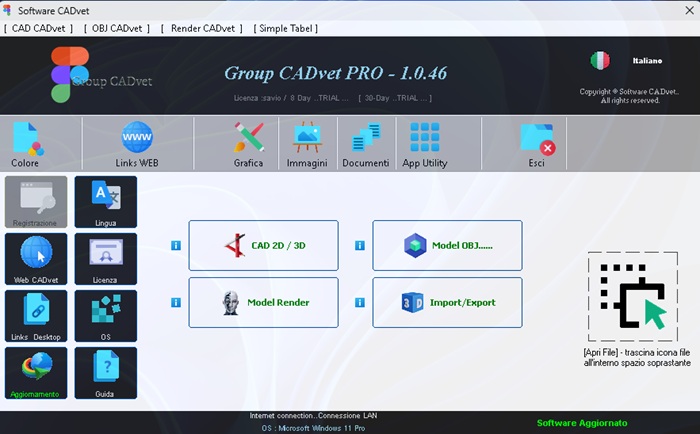This screenshot has width=700, height=434.
Task: Open the Documenti section
Action: (x=366, y=144)
